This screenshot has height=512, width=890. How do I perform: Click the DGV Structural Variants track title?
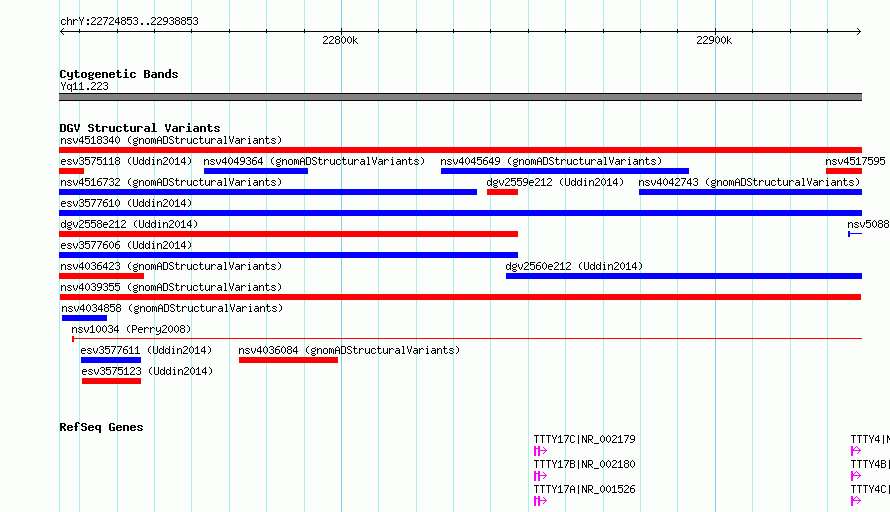(140, 128)
